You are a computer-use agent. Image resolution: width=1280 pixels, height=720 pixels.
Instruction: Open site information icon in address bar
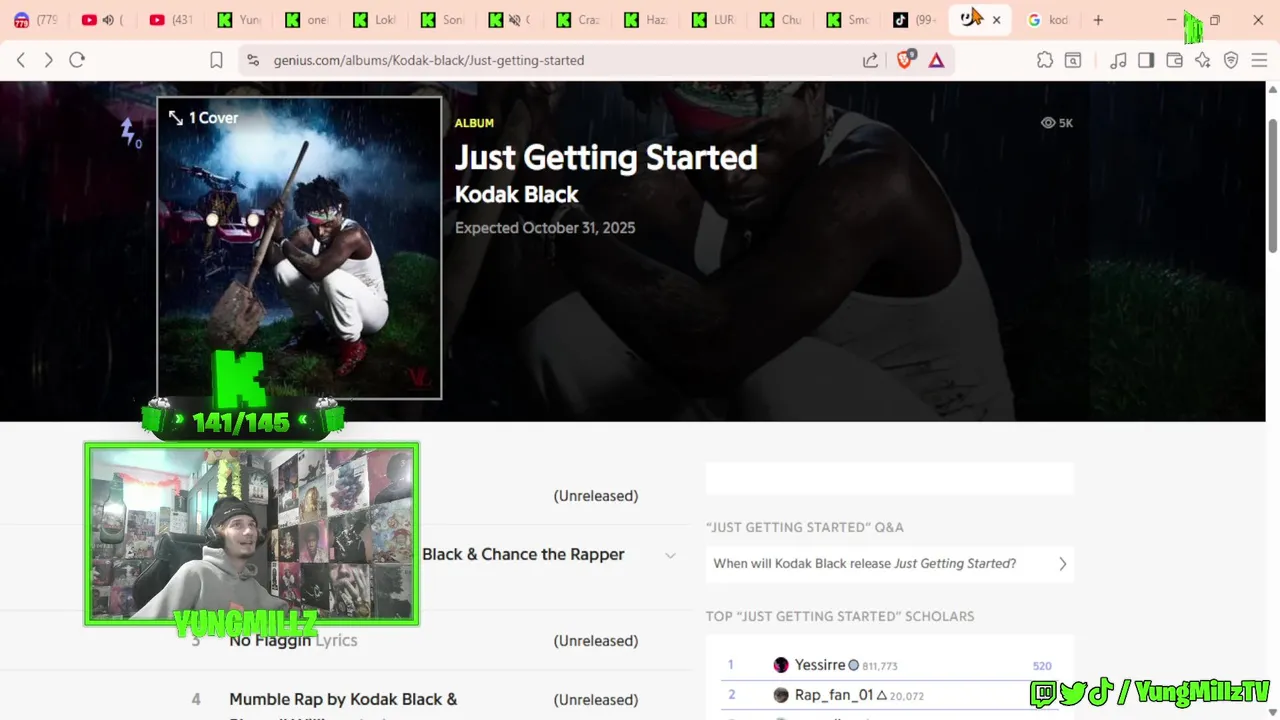252,60
